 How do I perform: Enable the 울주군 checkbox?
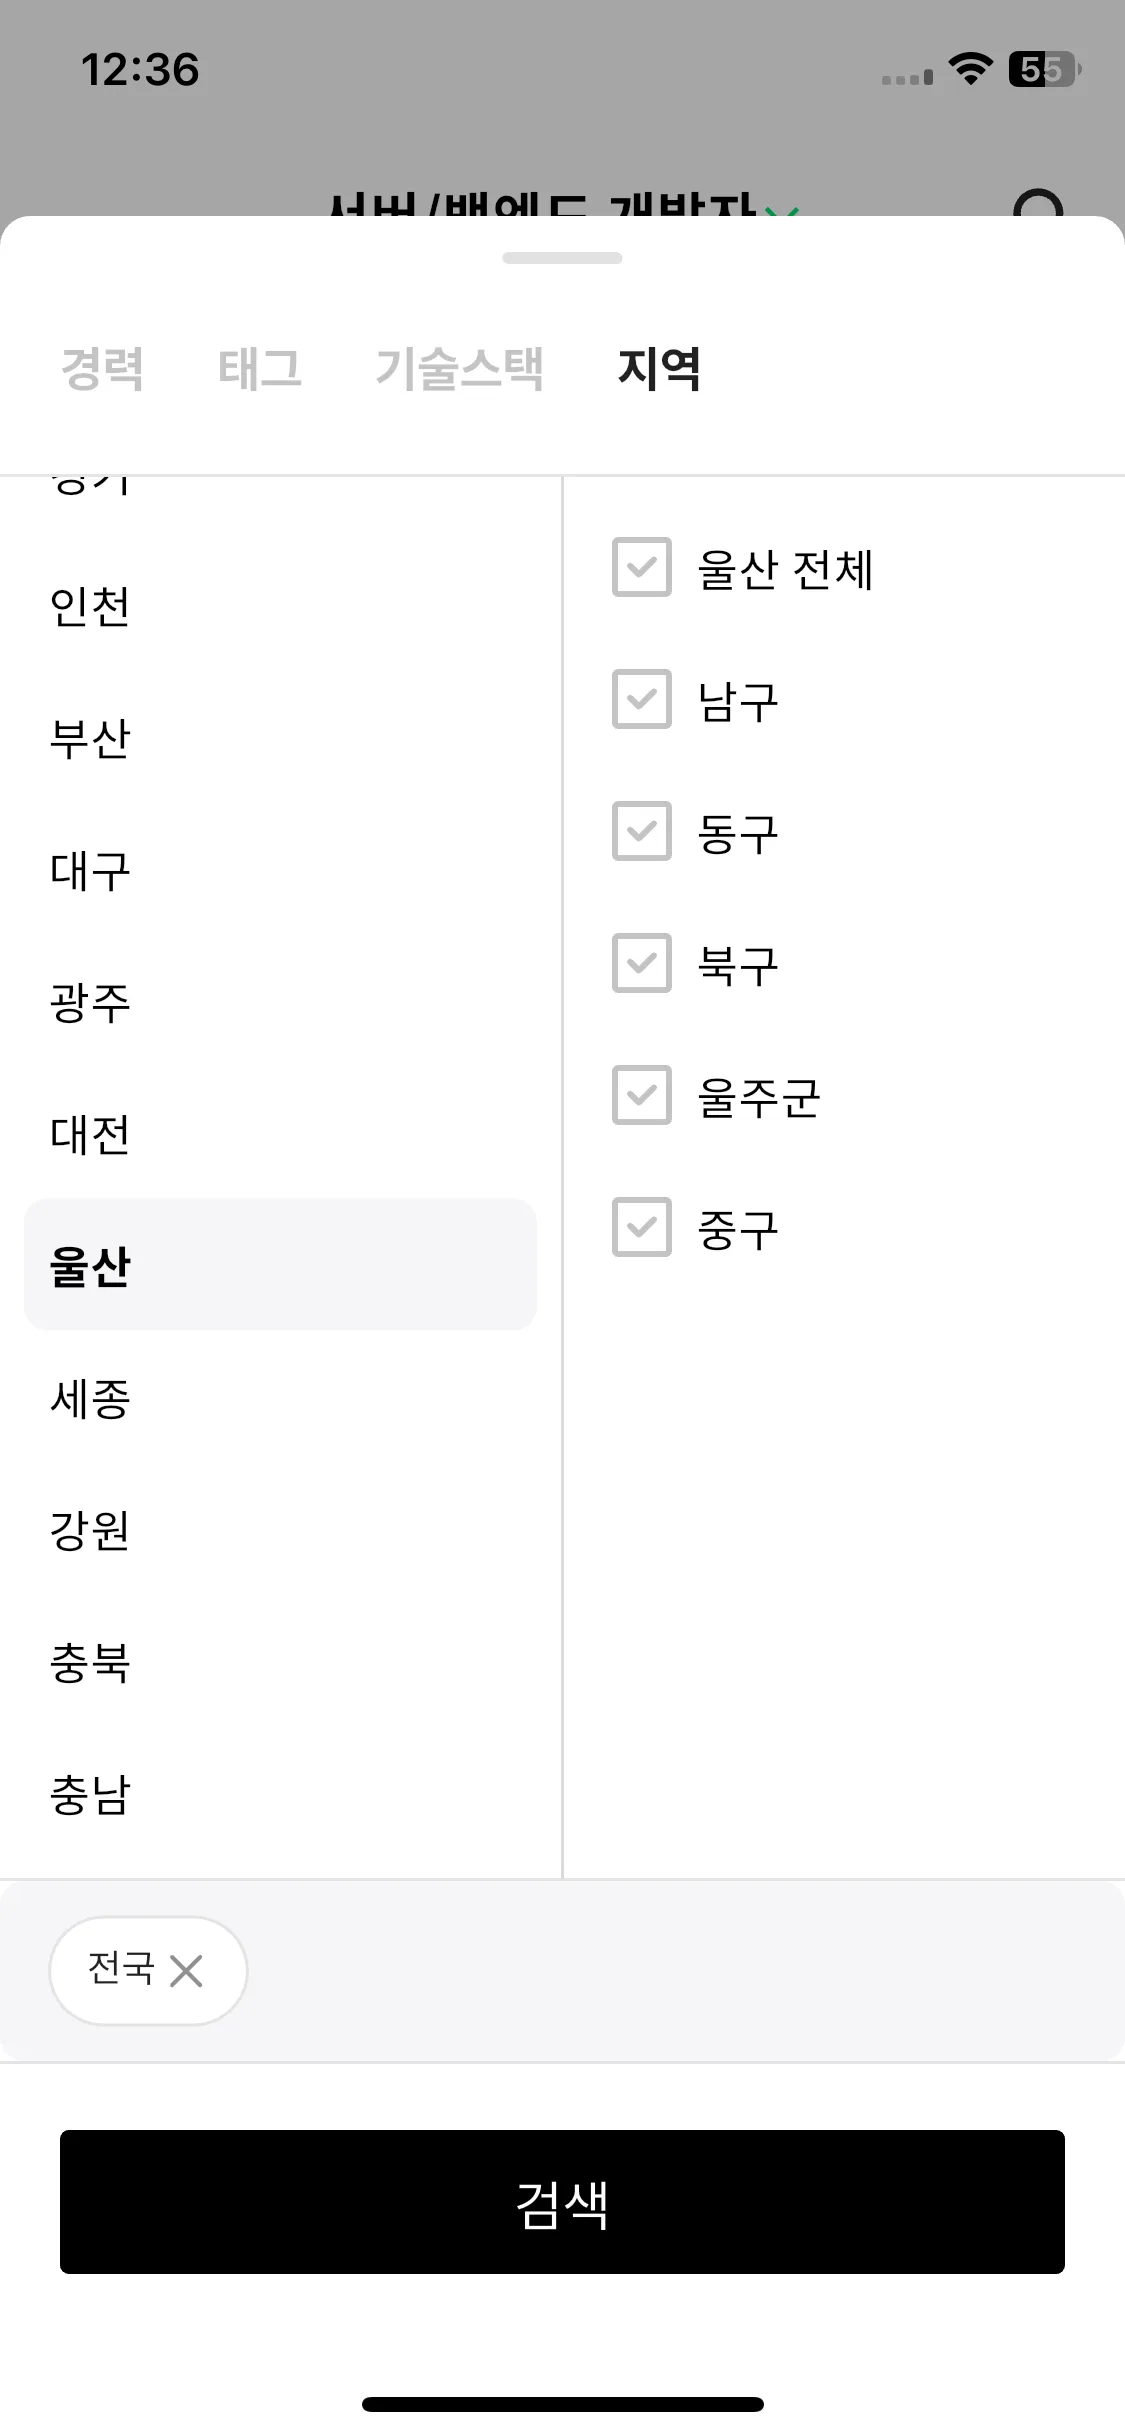pyautogui.click(x=642, y=1096)
